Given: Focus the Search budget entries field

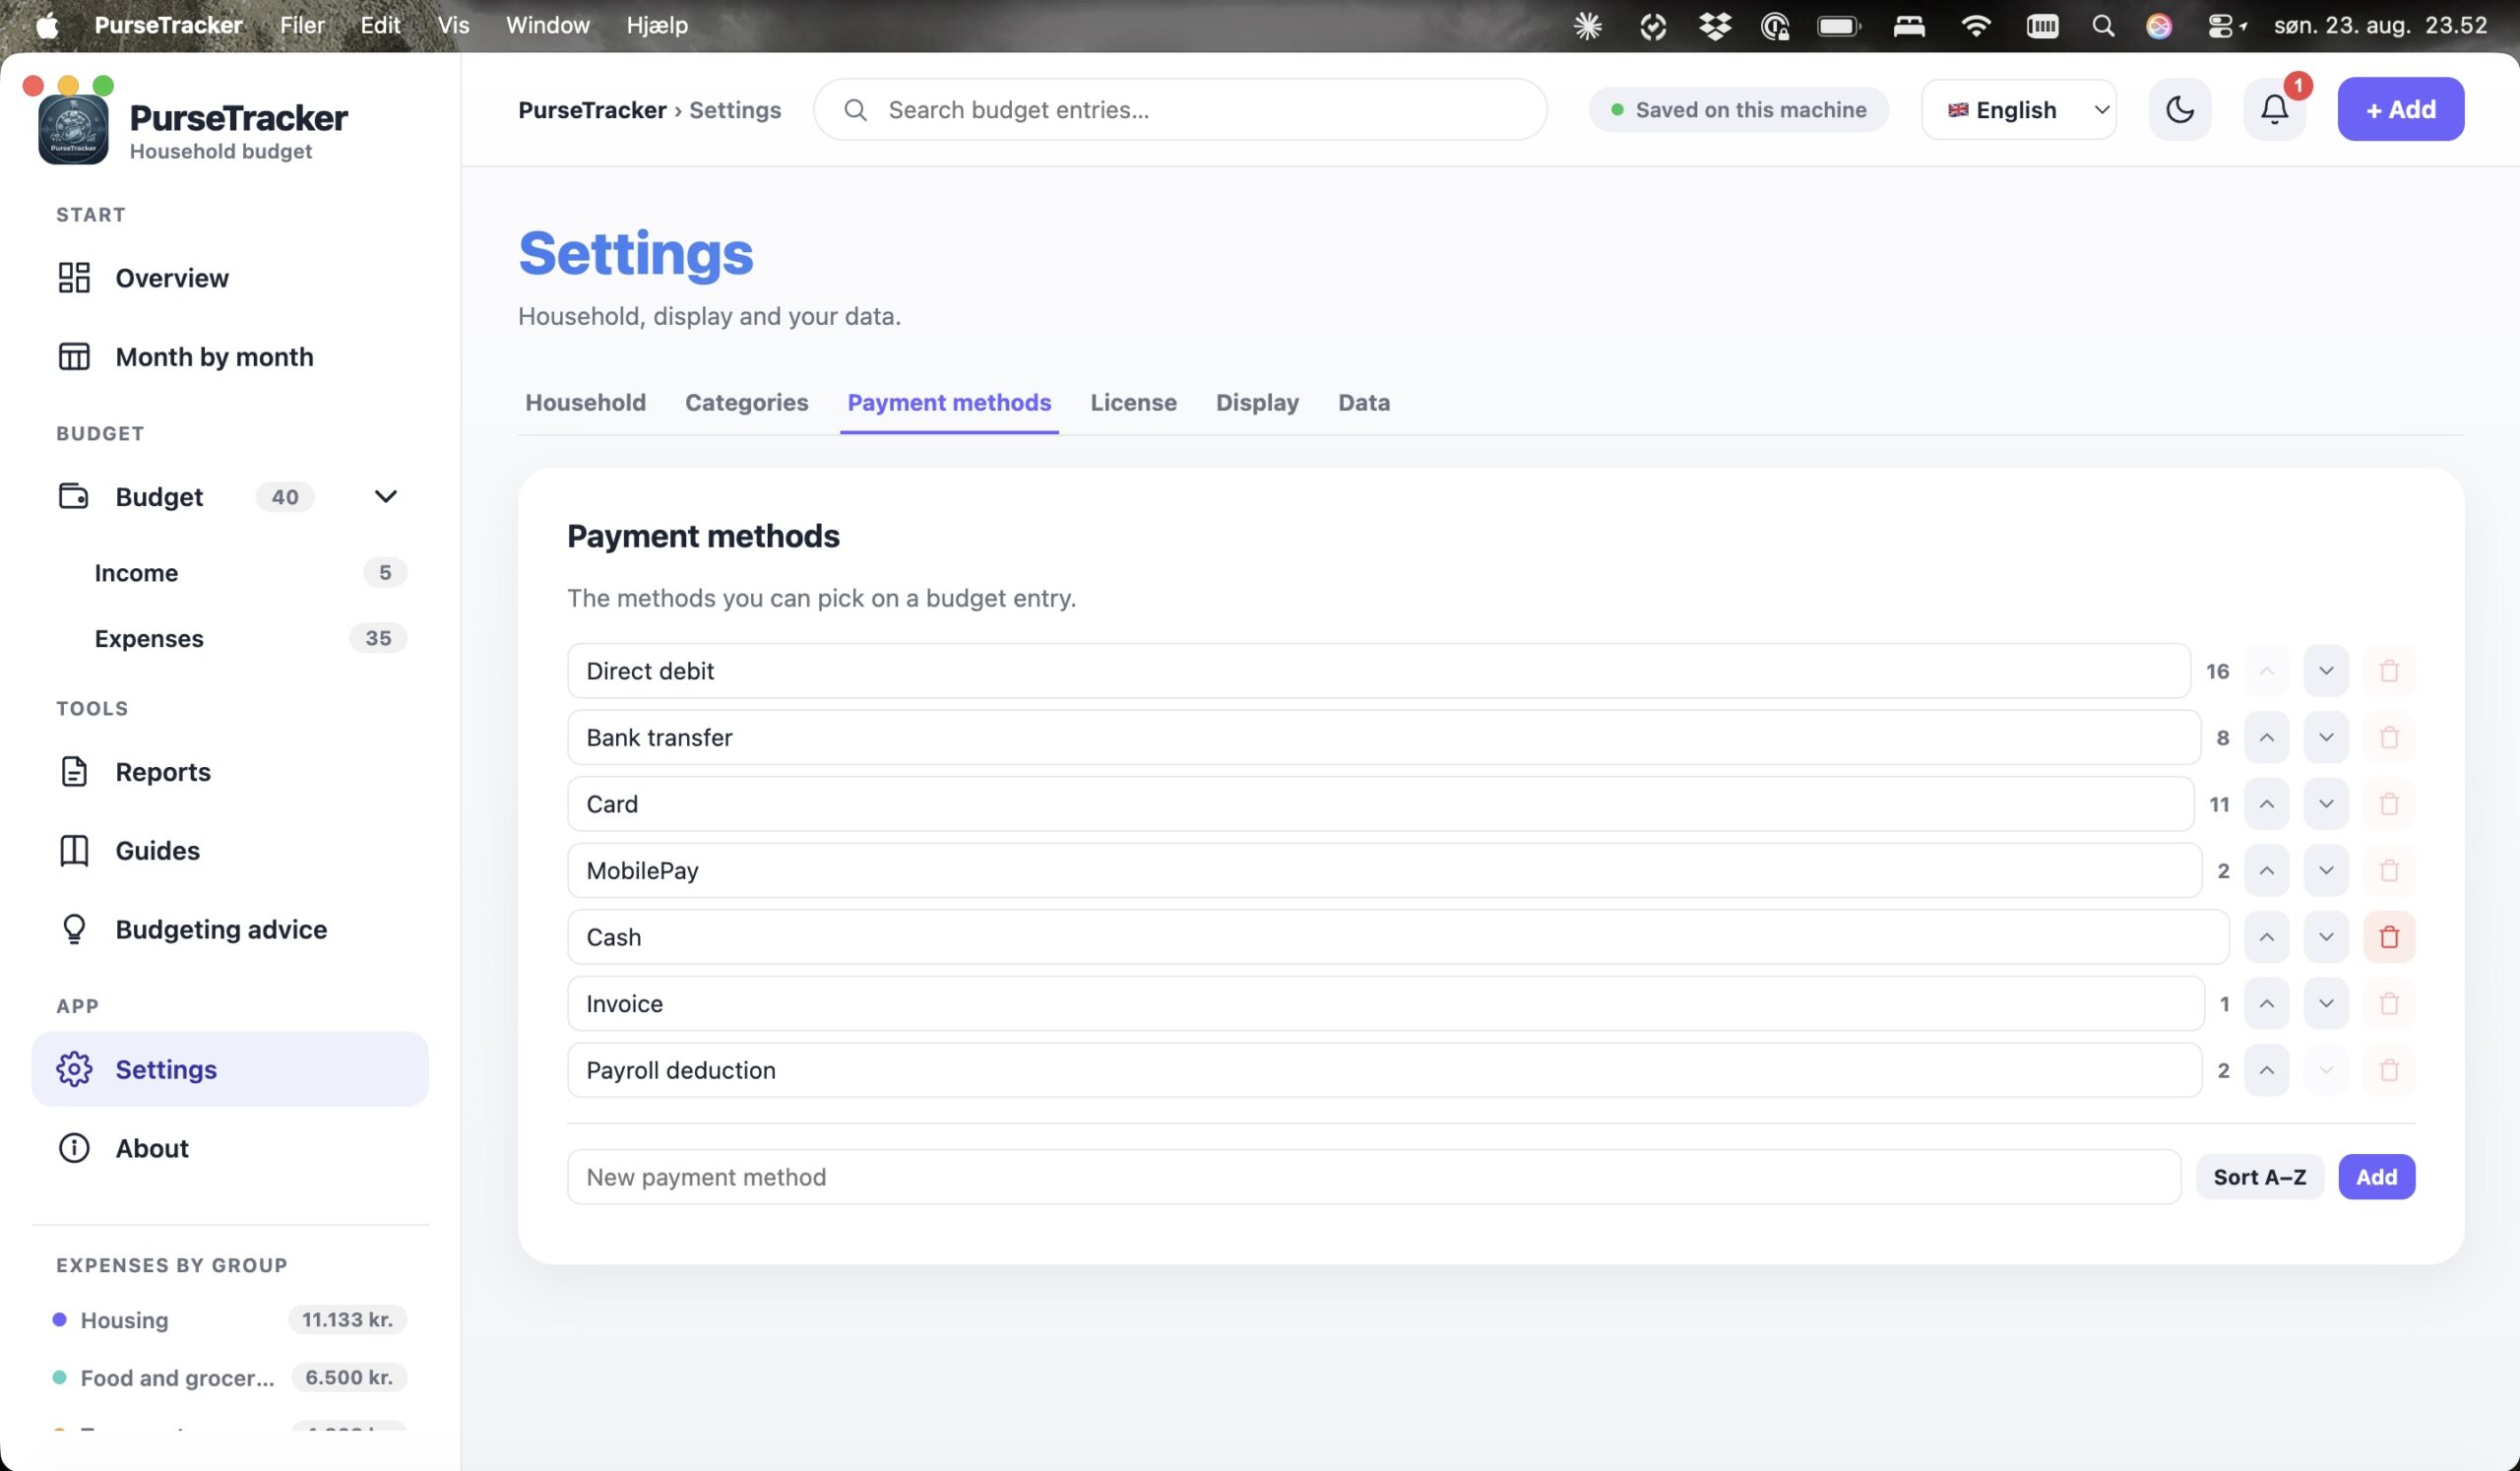Looking at the screenshot, I should tap(1180, 109).
